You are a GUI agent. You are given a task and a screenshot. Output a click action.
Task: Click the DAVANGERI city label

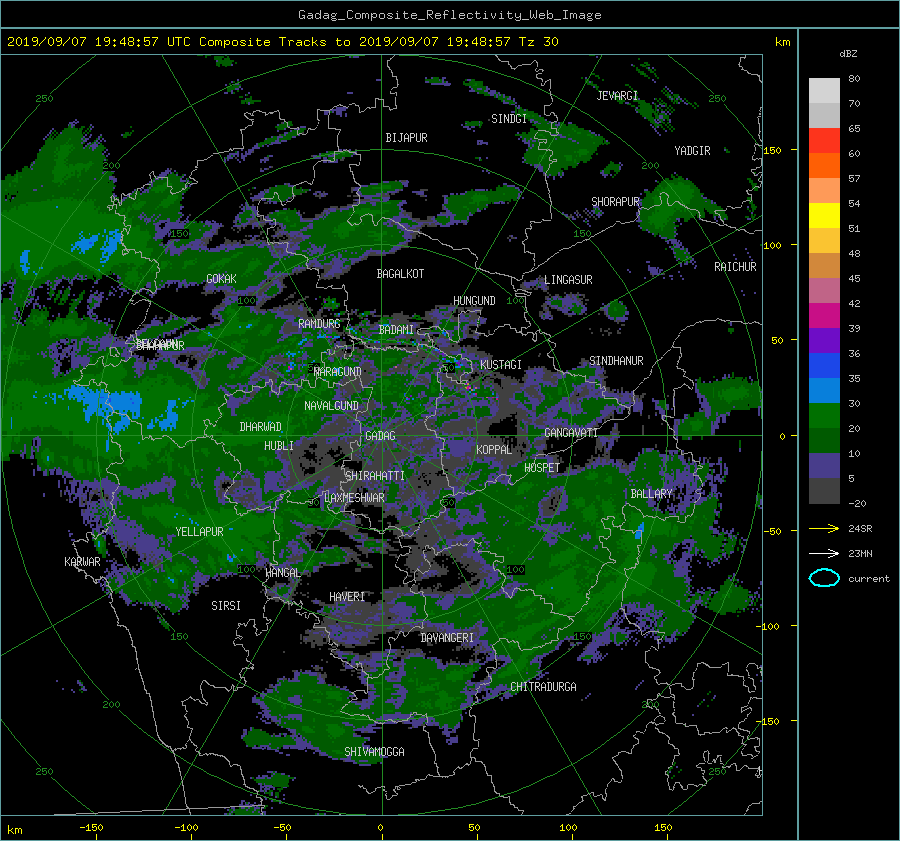click(x=447, y=638)
